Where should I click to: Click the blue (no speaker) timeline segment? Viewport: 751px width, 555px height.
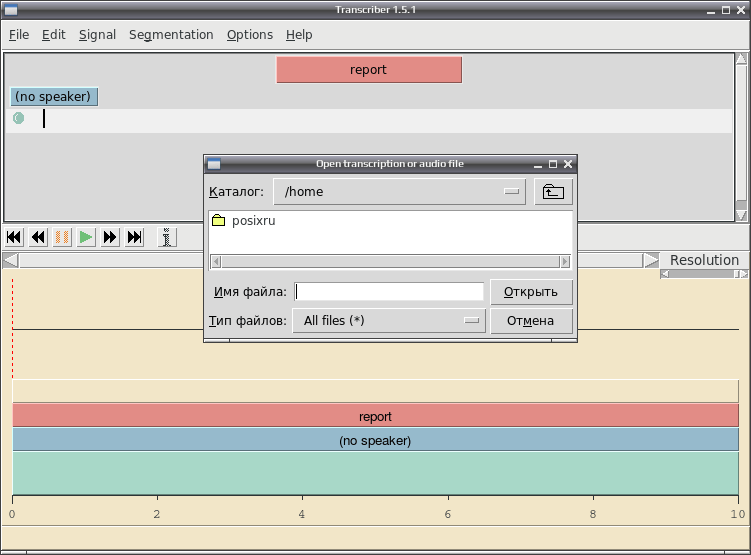coord(376,440)
